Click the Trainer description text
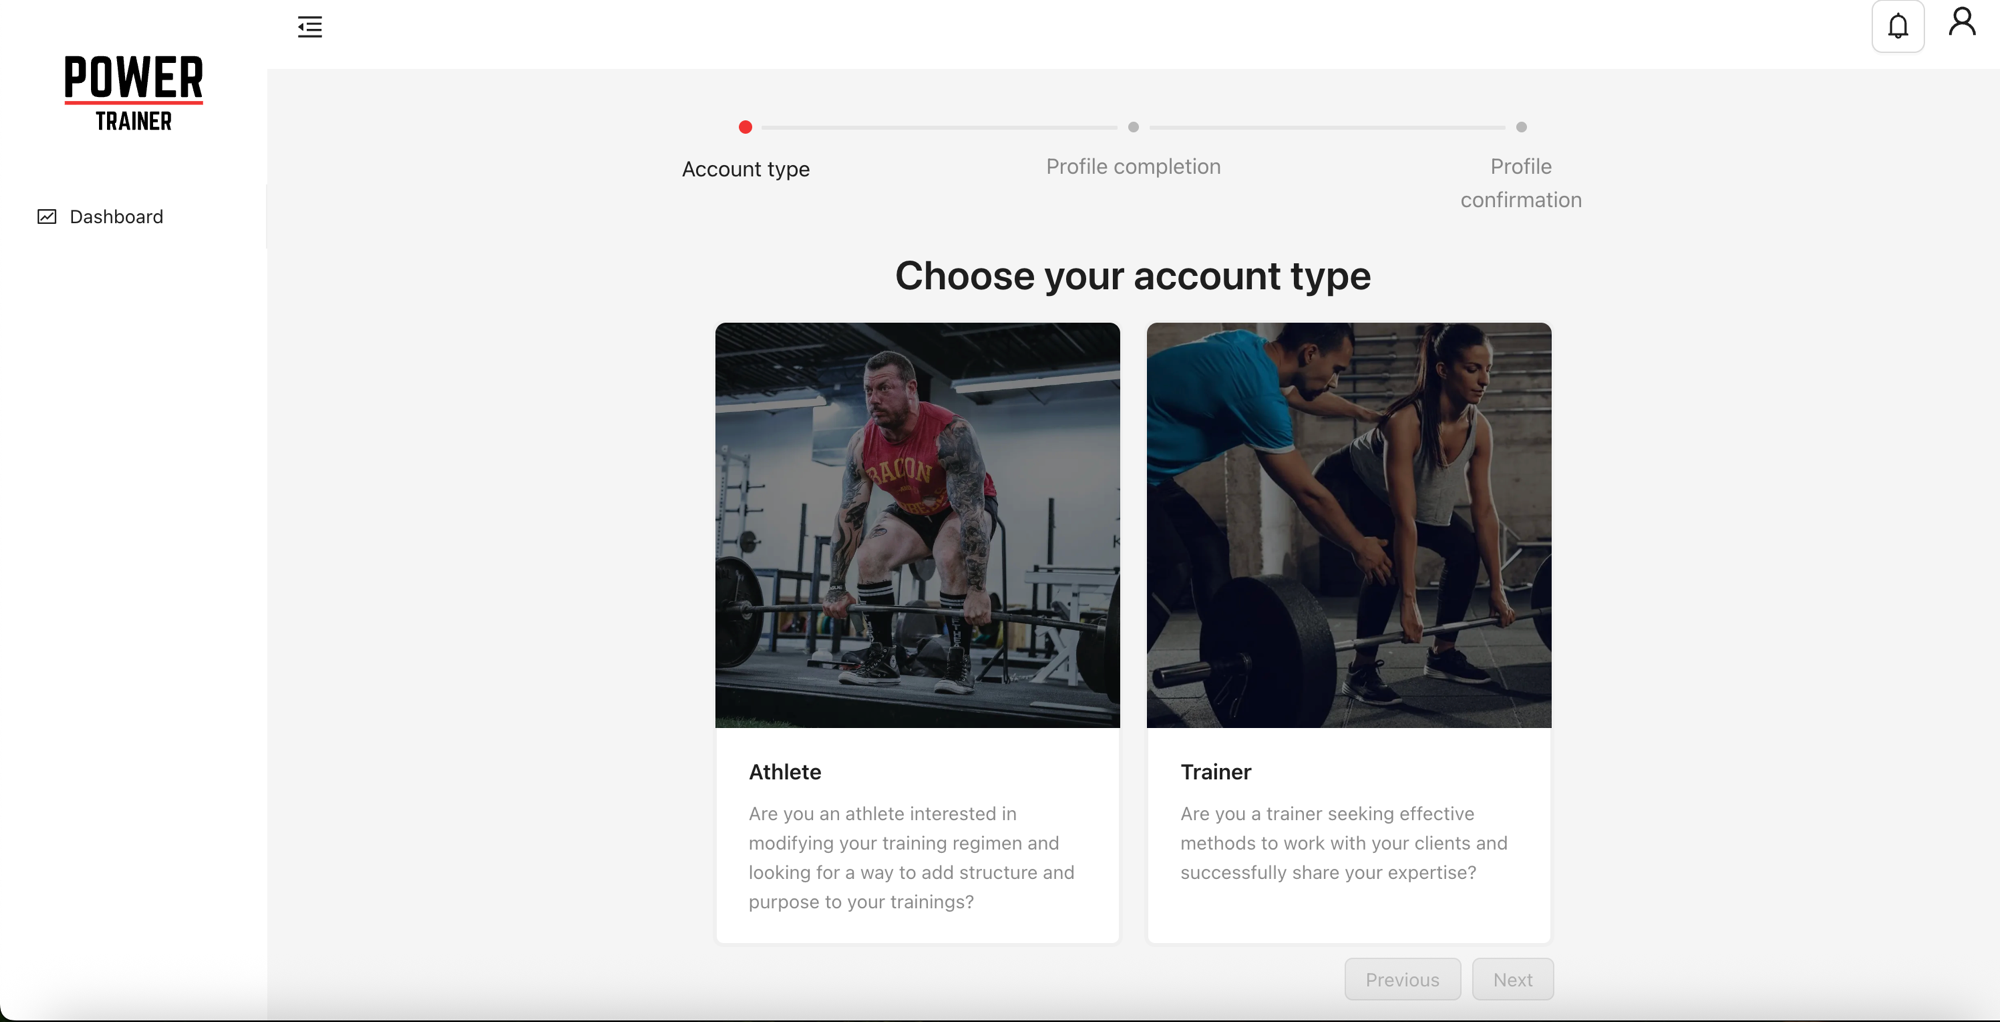This screenshot has height=1022, width=2000. [x=1344, y=843]
